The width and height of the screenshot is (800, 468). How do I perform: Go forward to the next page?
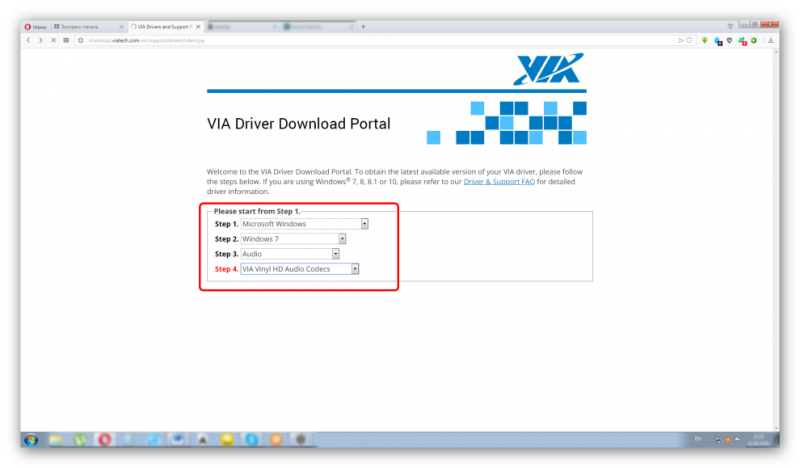tap(41, 40)
